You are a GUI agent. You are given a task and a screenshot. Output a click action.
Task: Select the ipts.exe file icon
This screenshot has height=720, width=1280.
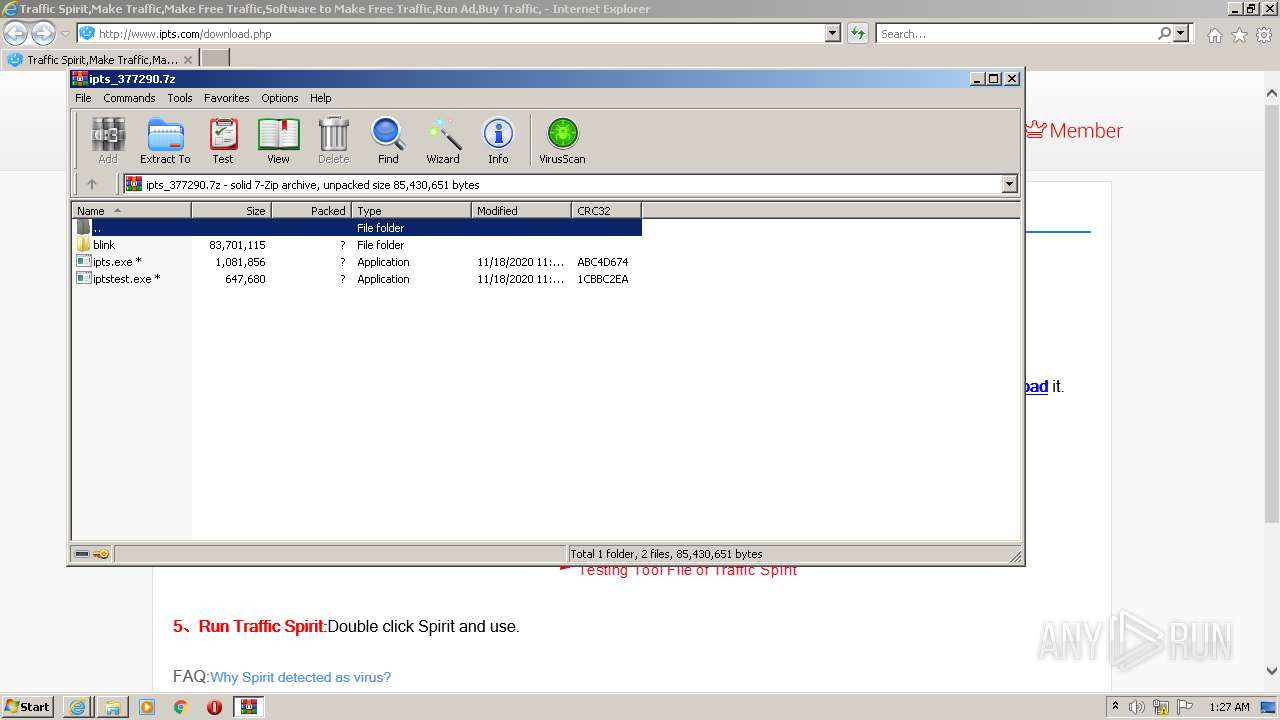pyautogui.click(x=84, y=262)
